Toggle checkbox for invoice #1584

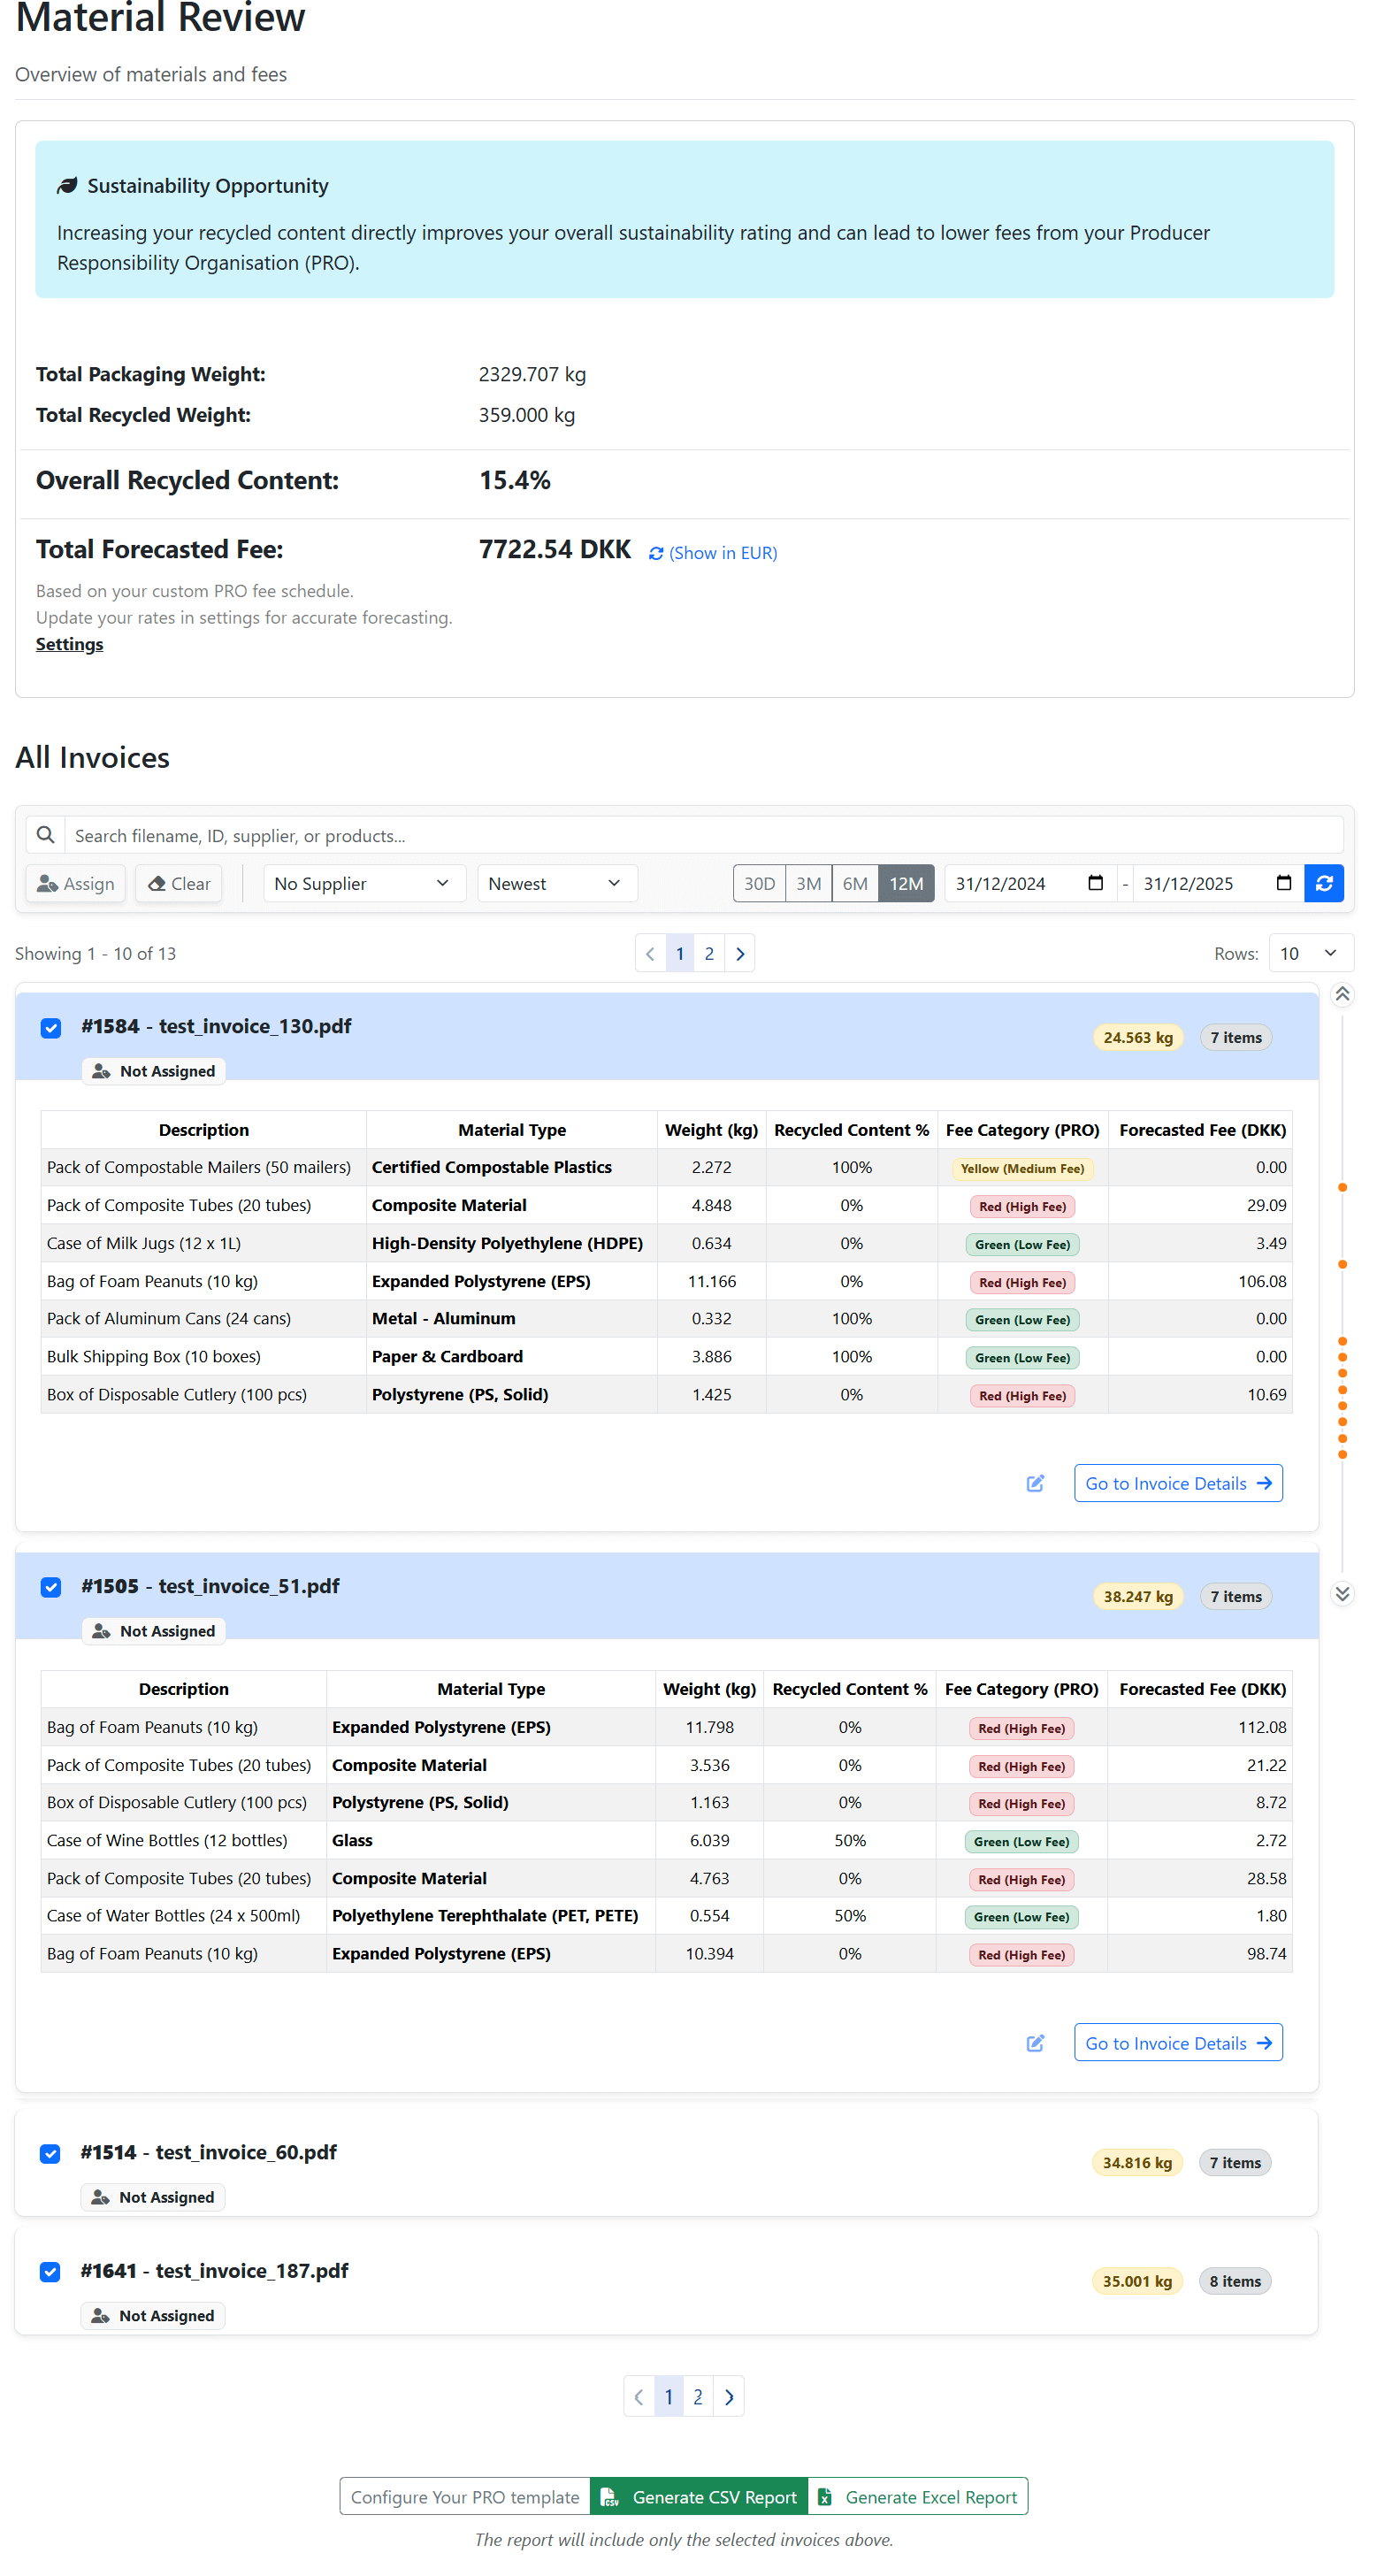[51, 1028]
